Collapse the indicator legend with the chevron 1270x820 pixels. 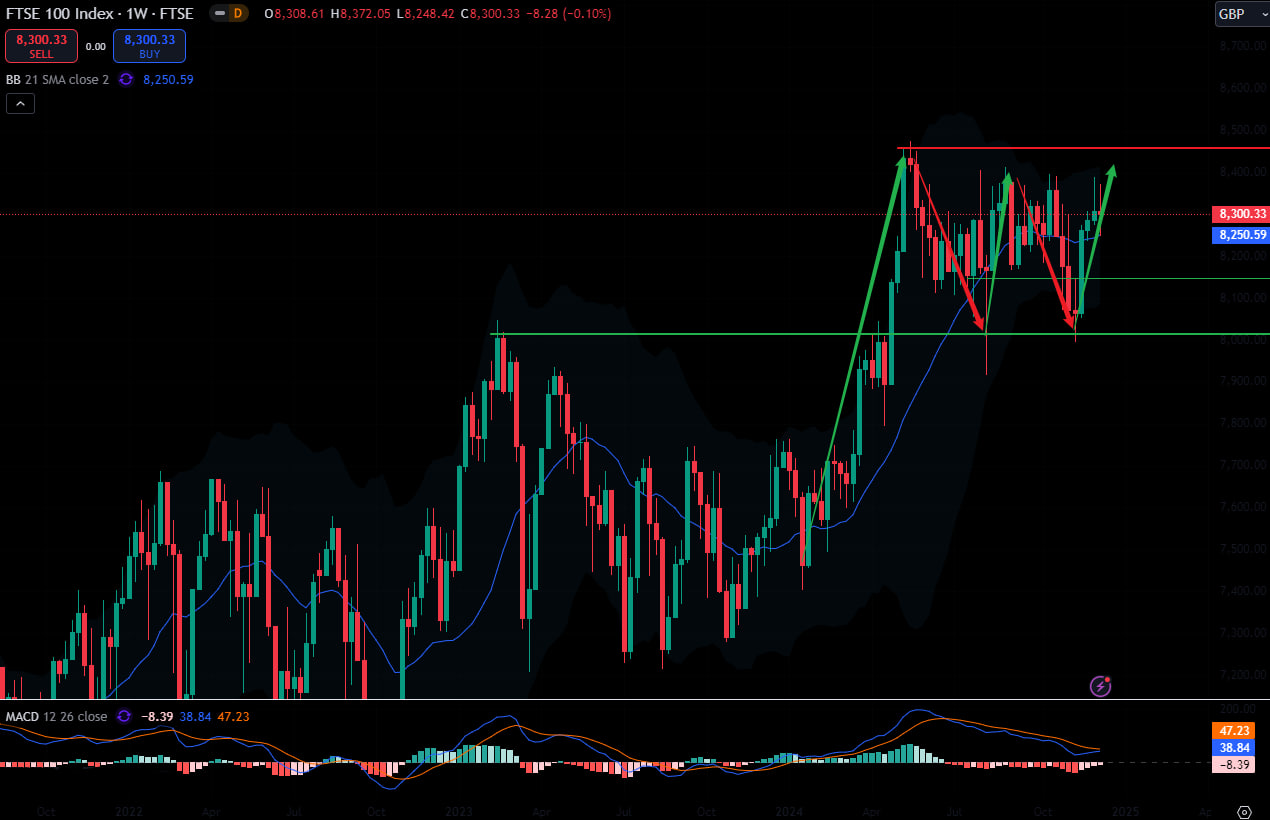20,103
